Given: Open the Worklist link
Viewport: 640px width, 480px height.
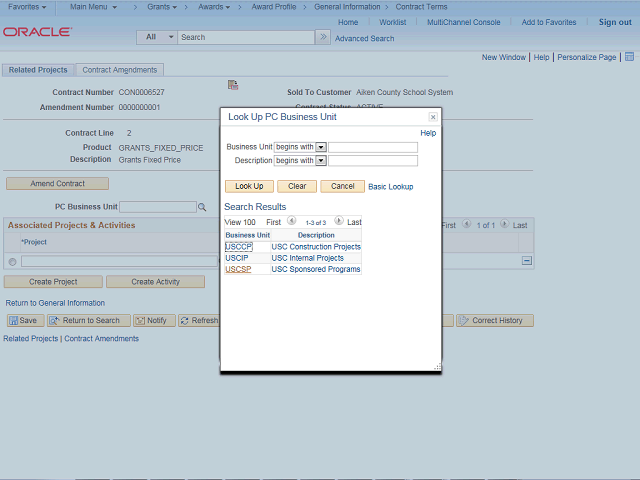Looking at the screenshot, I should pyautogui.click(x=393, y=22).
